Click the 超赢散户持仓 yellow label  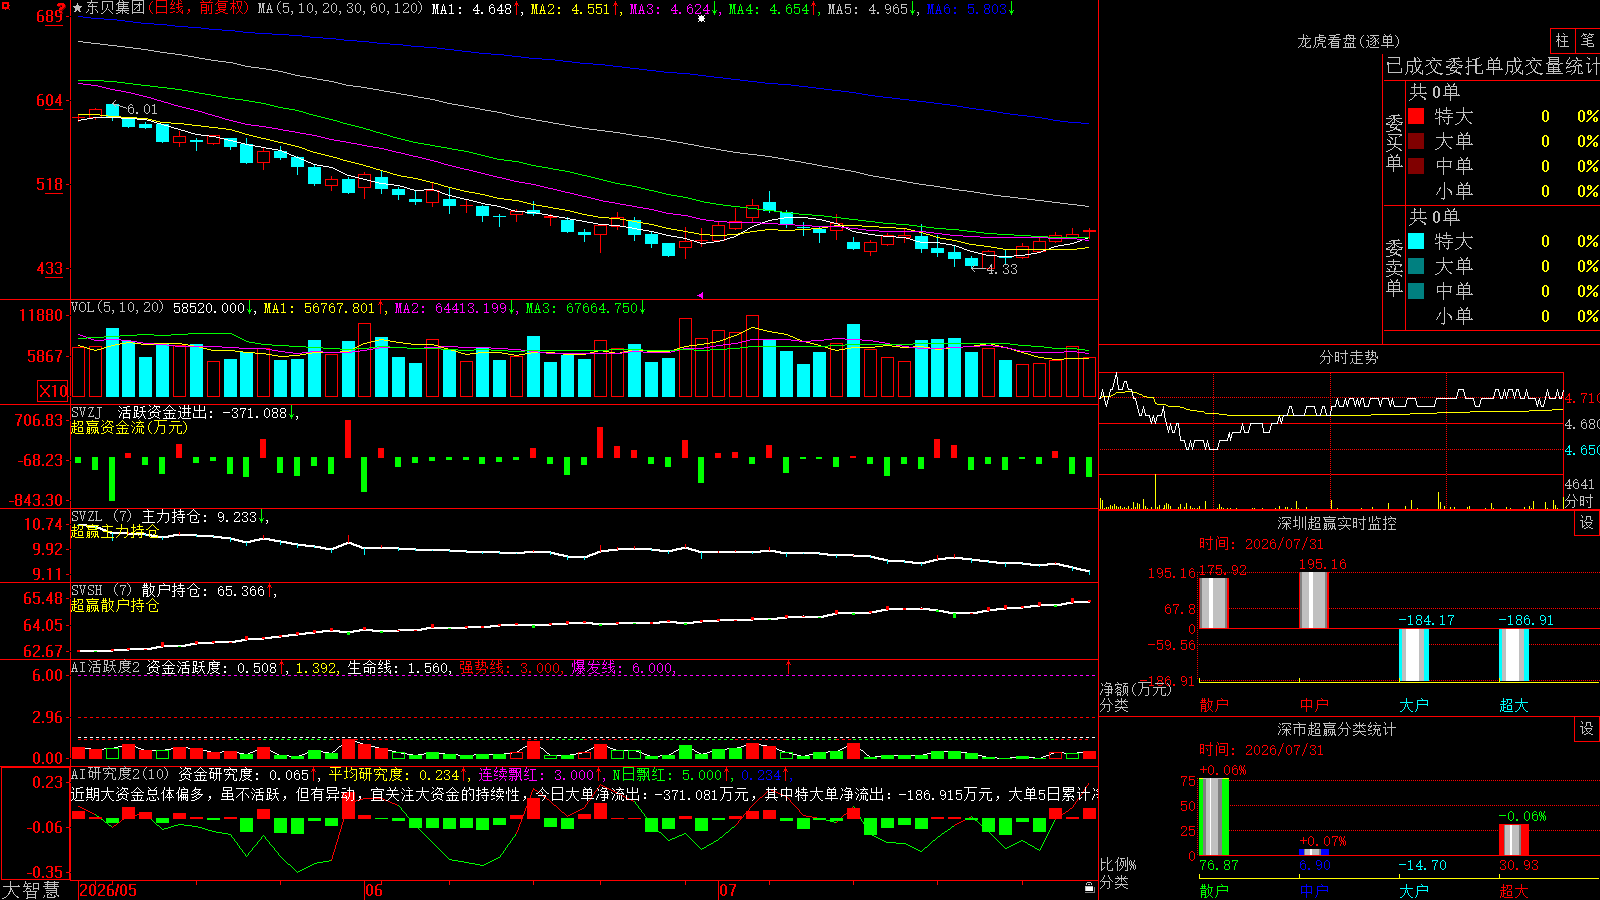click(x=115, y=605)
